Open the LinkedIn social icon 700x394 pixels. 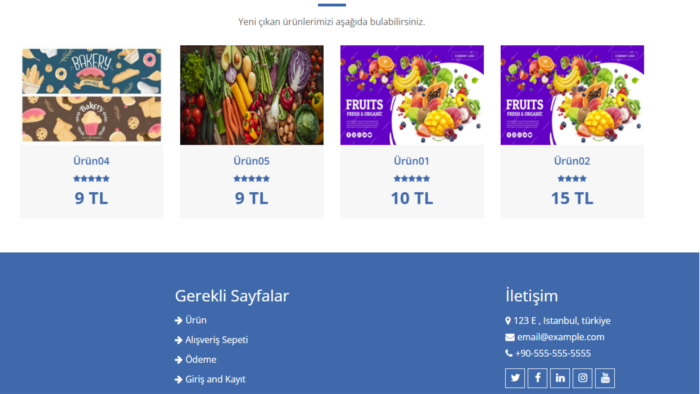point(560,378)
